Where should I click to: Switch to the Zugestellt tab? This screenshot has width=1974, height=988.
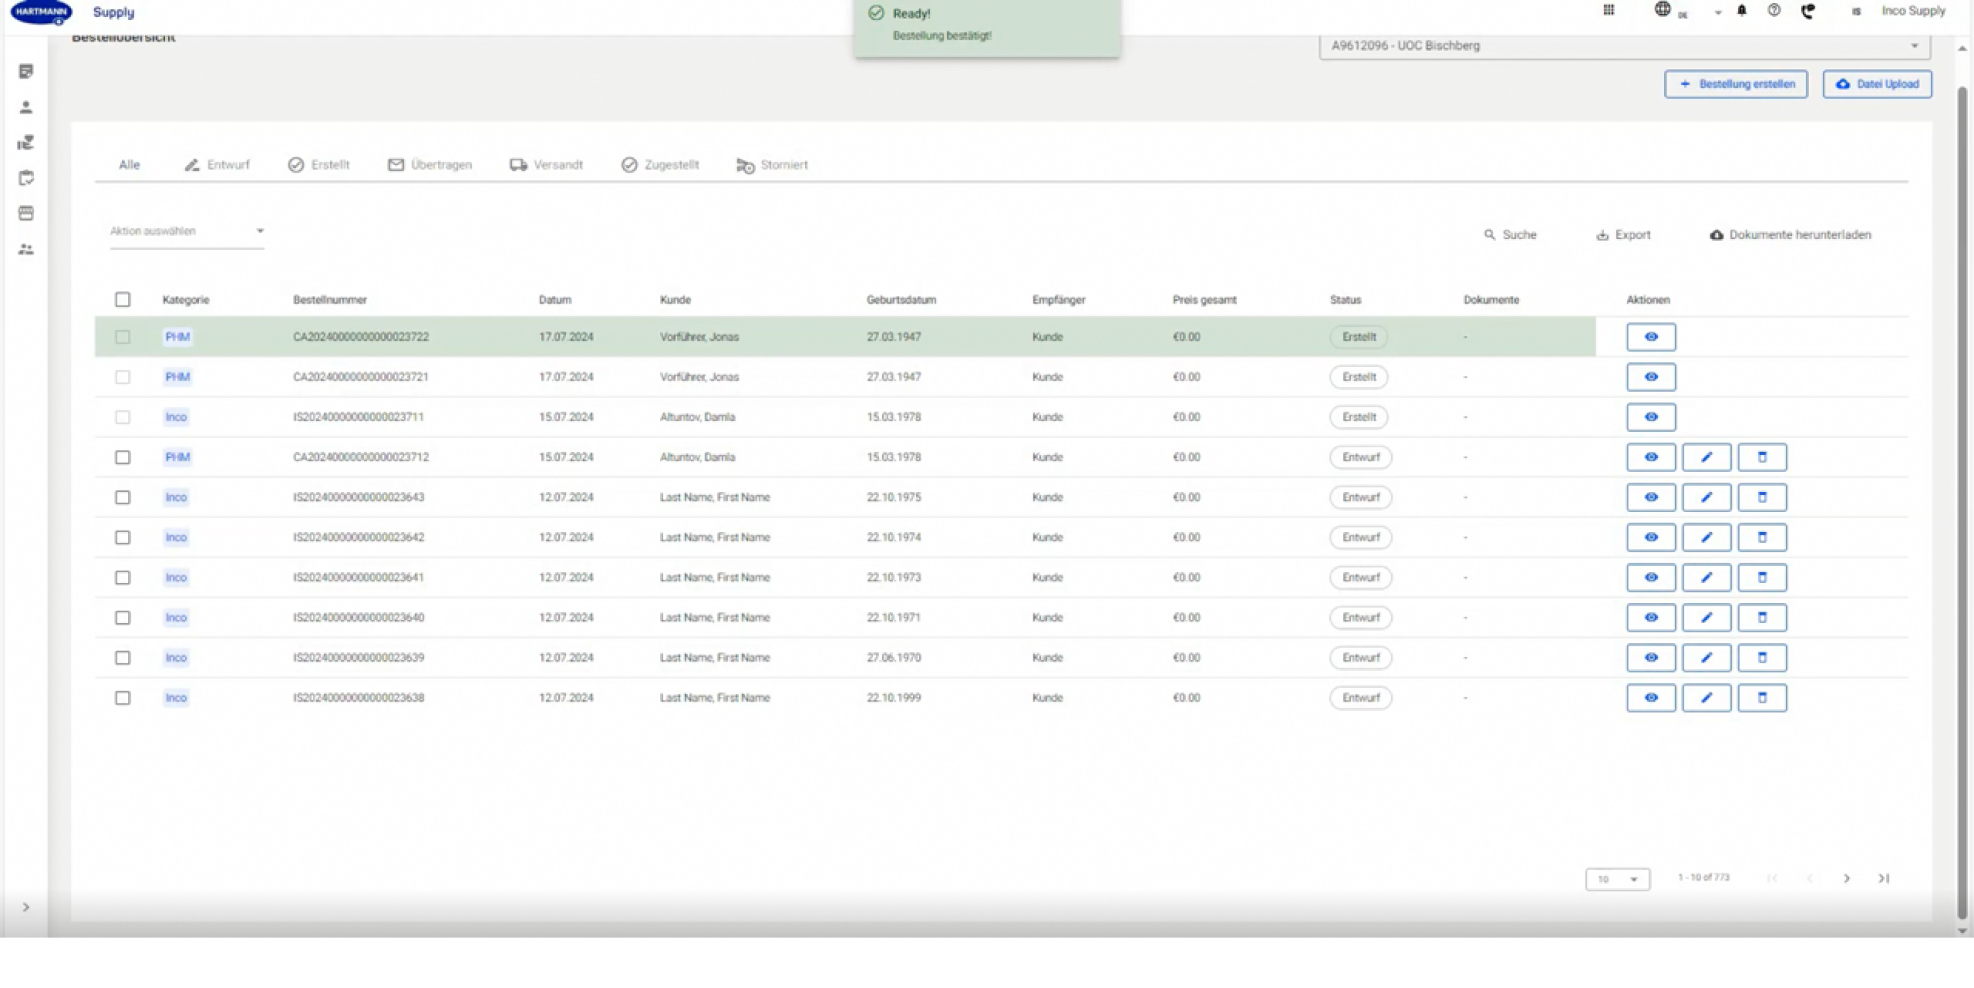click(660, 165)
